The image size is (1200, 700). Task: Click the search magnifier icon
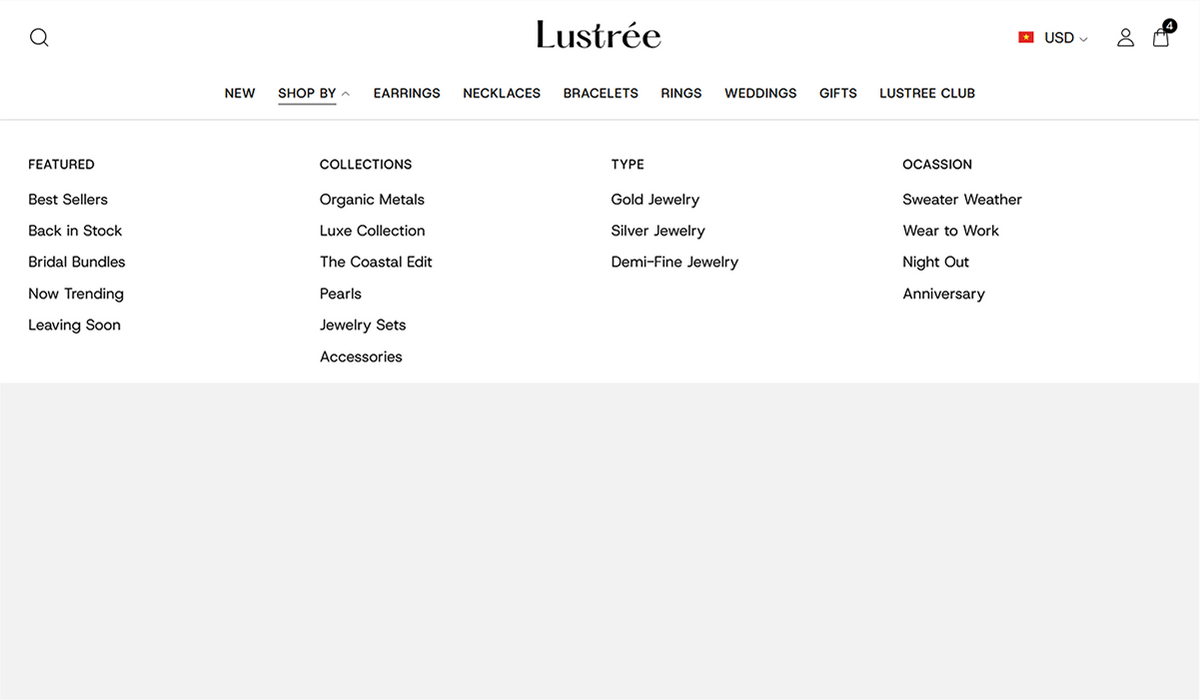point(39,38)
